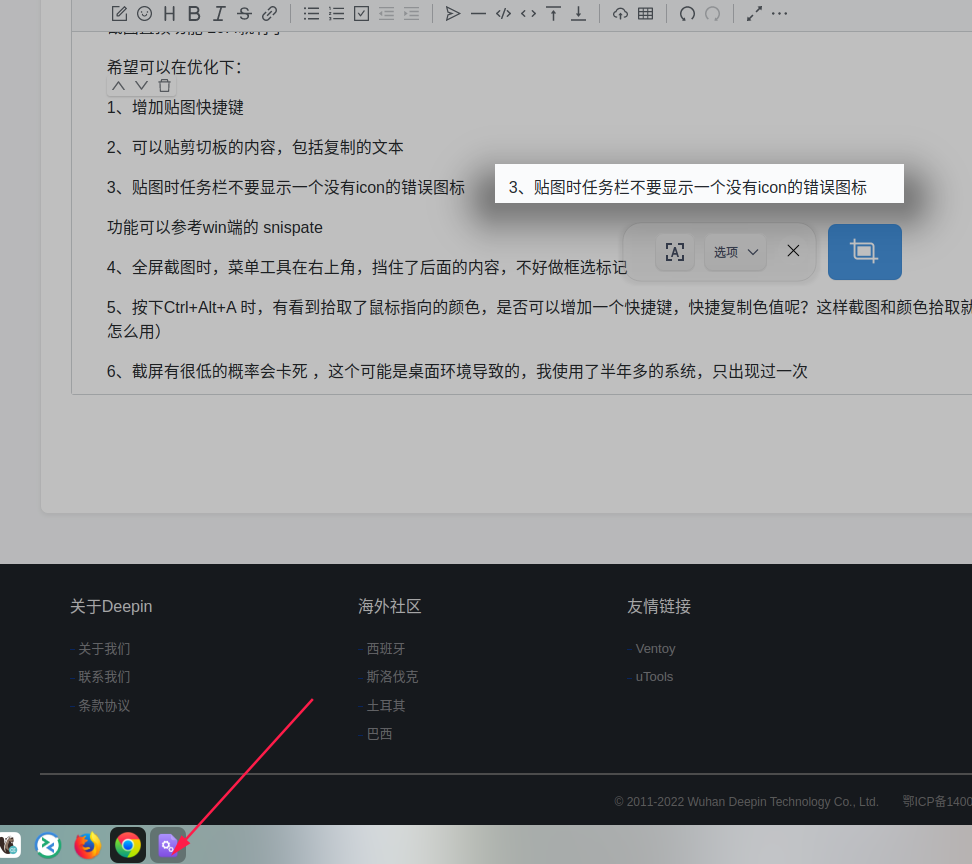Click the line 功能可以参考win端的 snispate
972x864 pixels.
tap(214, 227)
